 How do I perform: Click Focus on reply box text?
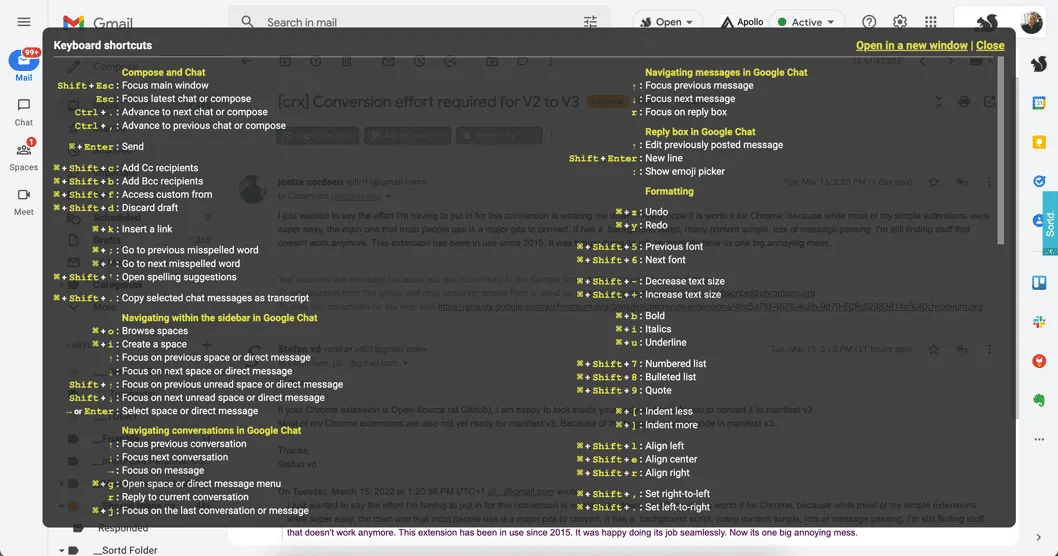click(x=686, y=112)
